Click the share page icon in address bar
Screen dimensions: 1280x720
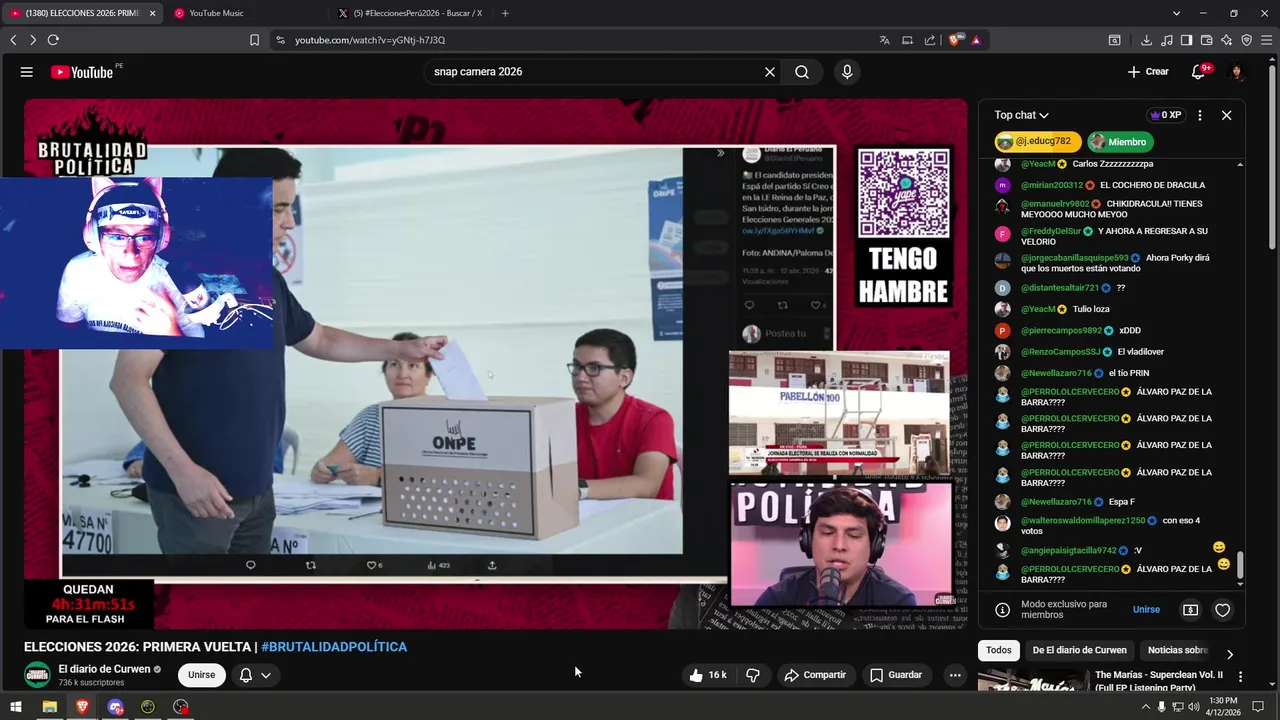click(930, 40)
